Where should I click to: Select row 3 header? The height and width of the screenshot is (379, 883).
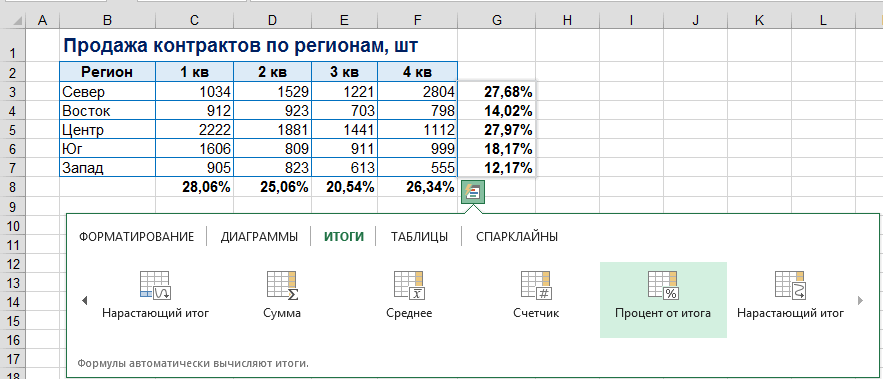pos(13,91)
